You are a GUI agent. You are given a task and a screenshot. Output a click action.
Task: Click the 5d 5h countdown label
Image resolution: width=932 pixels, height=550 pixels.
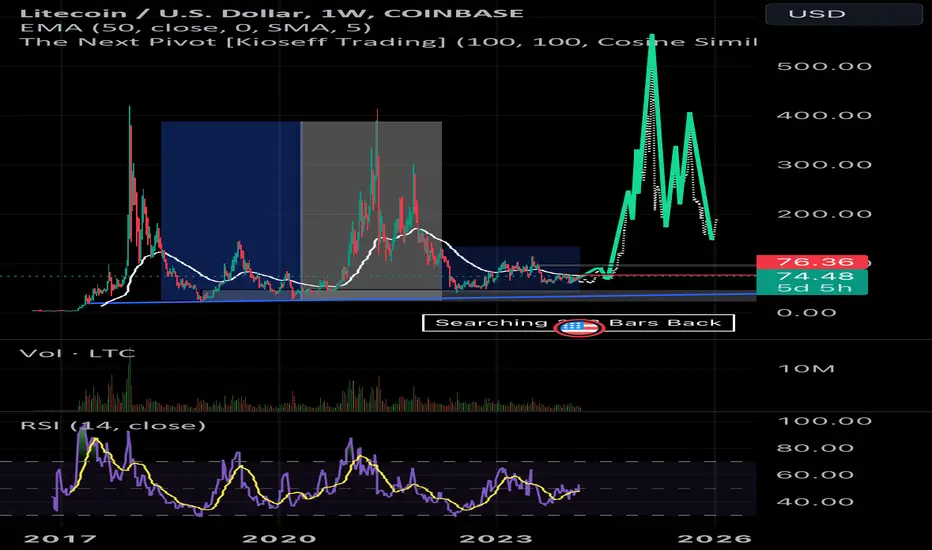[812, 288]
